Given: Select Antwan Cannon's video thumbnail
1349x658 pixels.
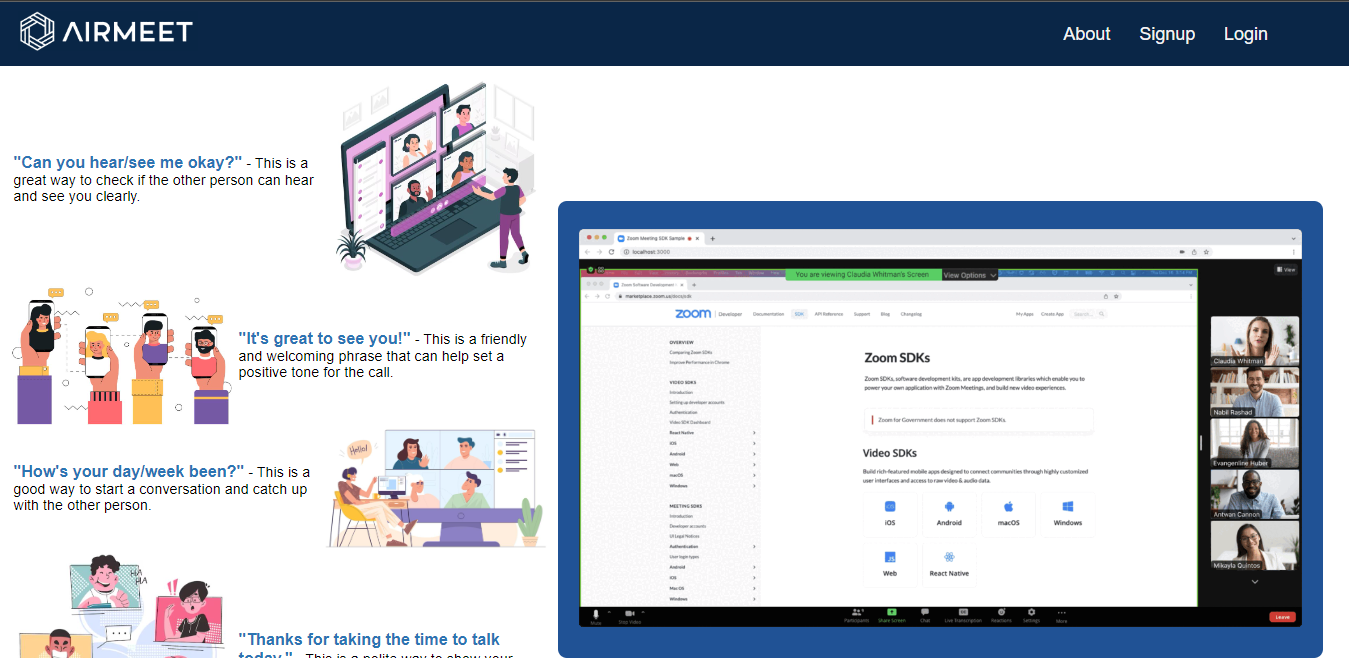Looking at the screenshot, I should coord(1255,494).
